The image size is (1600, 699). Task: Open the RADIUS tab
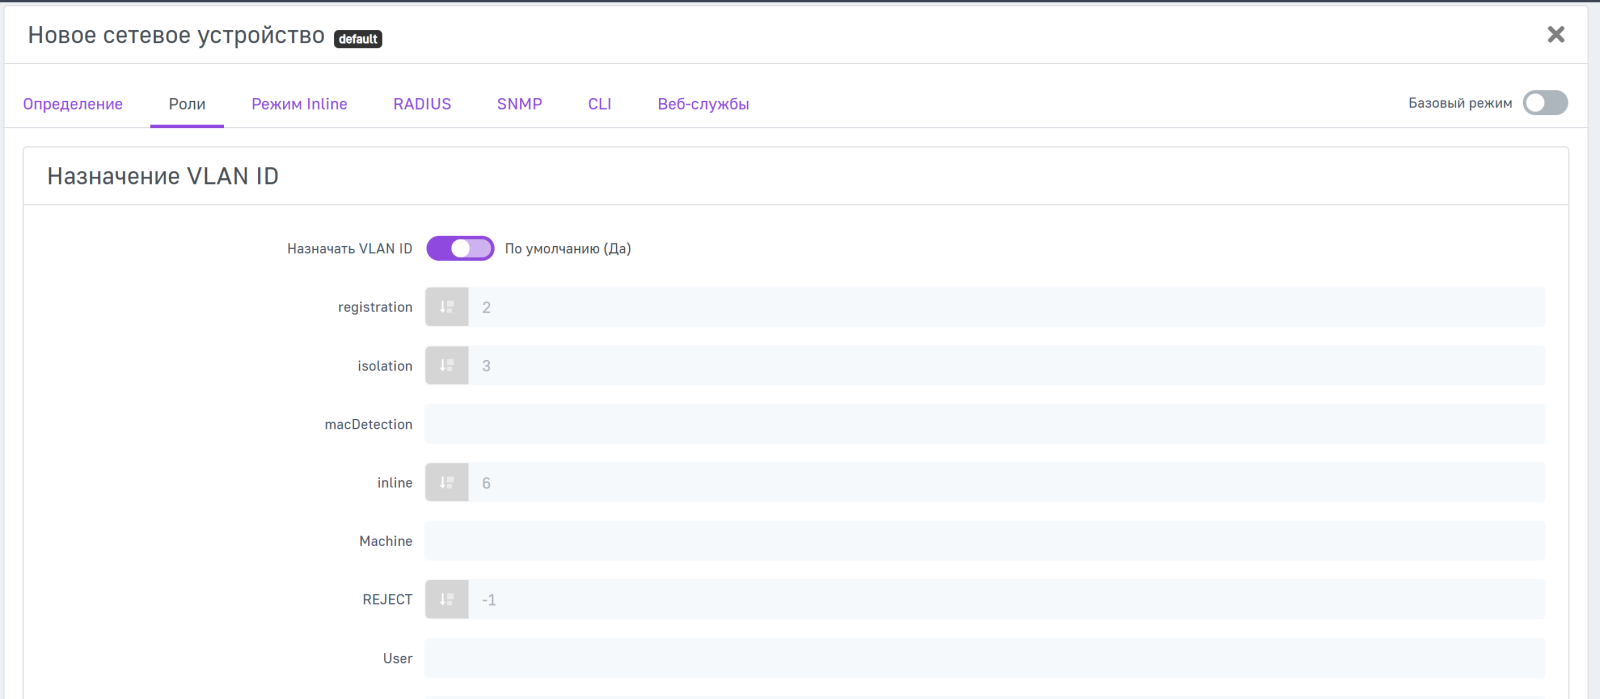point(422,104)
